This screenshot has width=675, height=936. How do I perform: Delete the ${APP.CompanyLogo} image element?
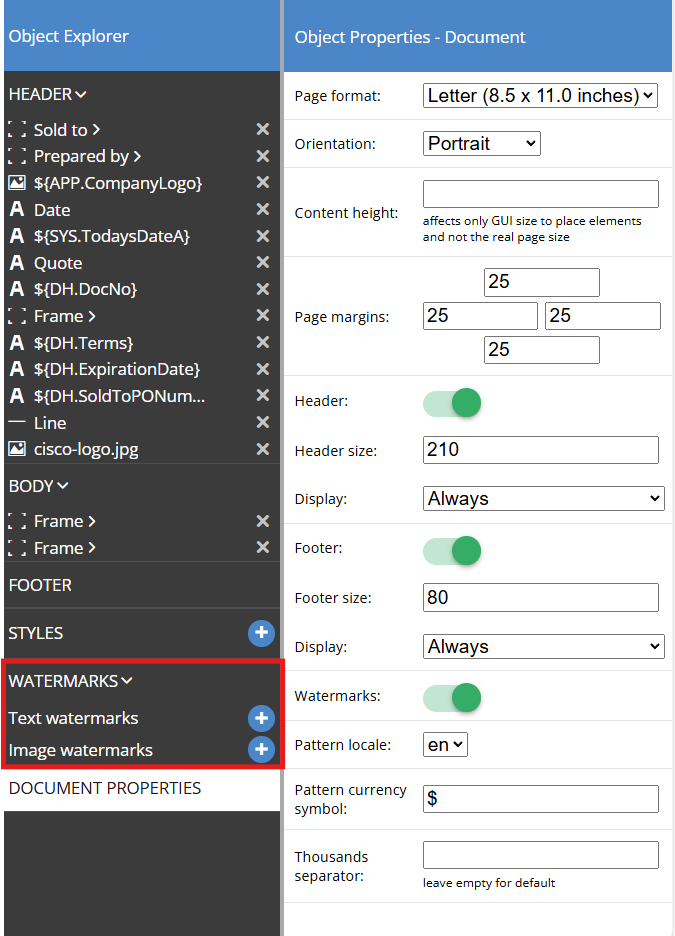point(262,183)
